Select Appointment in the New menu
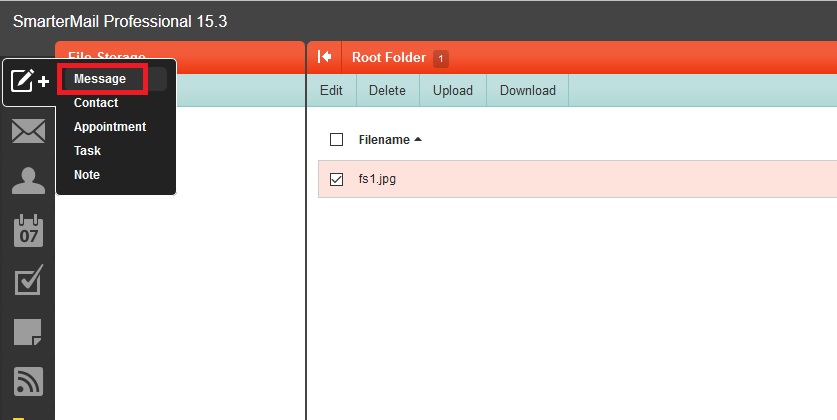Image resolution: width=837 pixels, height=420 pixels. (x=110, y=127)
